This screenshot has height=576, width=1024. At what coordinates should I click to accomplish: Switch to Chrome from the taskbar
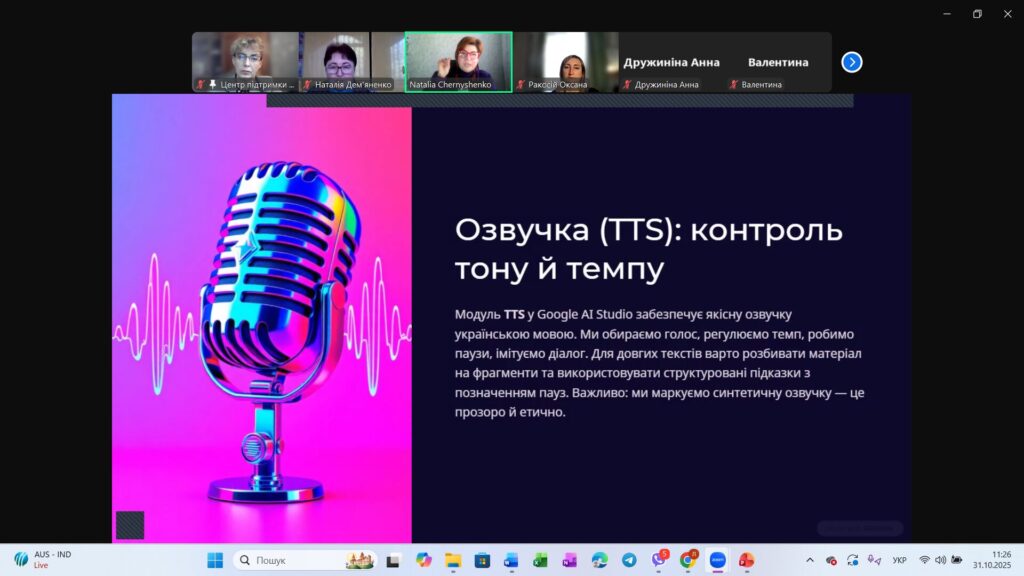pyautogui.click(x=688, y=560)
